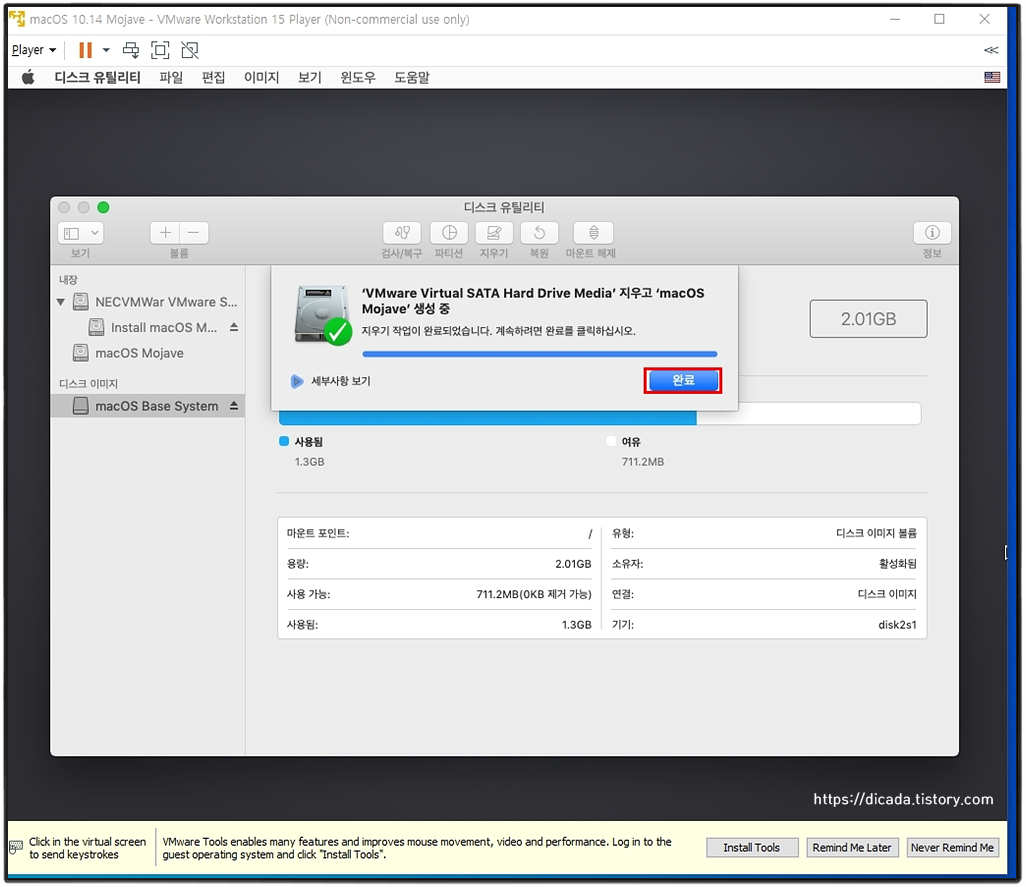
Task: Open the VMware Player dropdown menu
Action: click(x=34, y=50)
